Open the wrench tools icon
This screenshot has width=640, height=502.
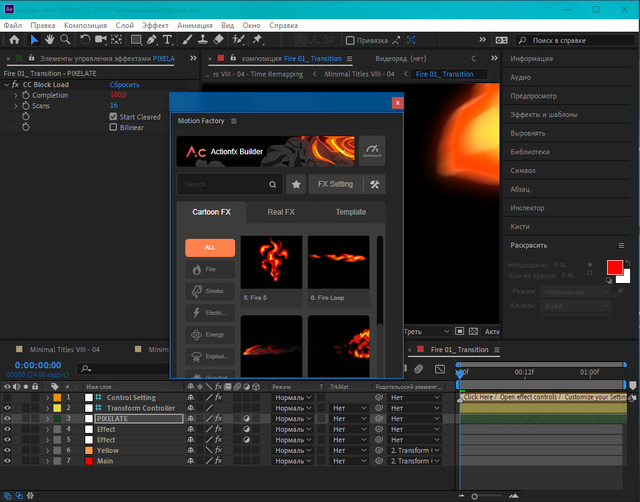pos(373,184)
